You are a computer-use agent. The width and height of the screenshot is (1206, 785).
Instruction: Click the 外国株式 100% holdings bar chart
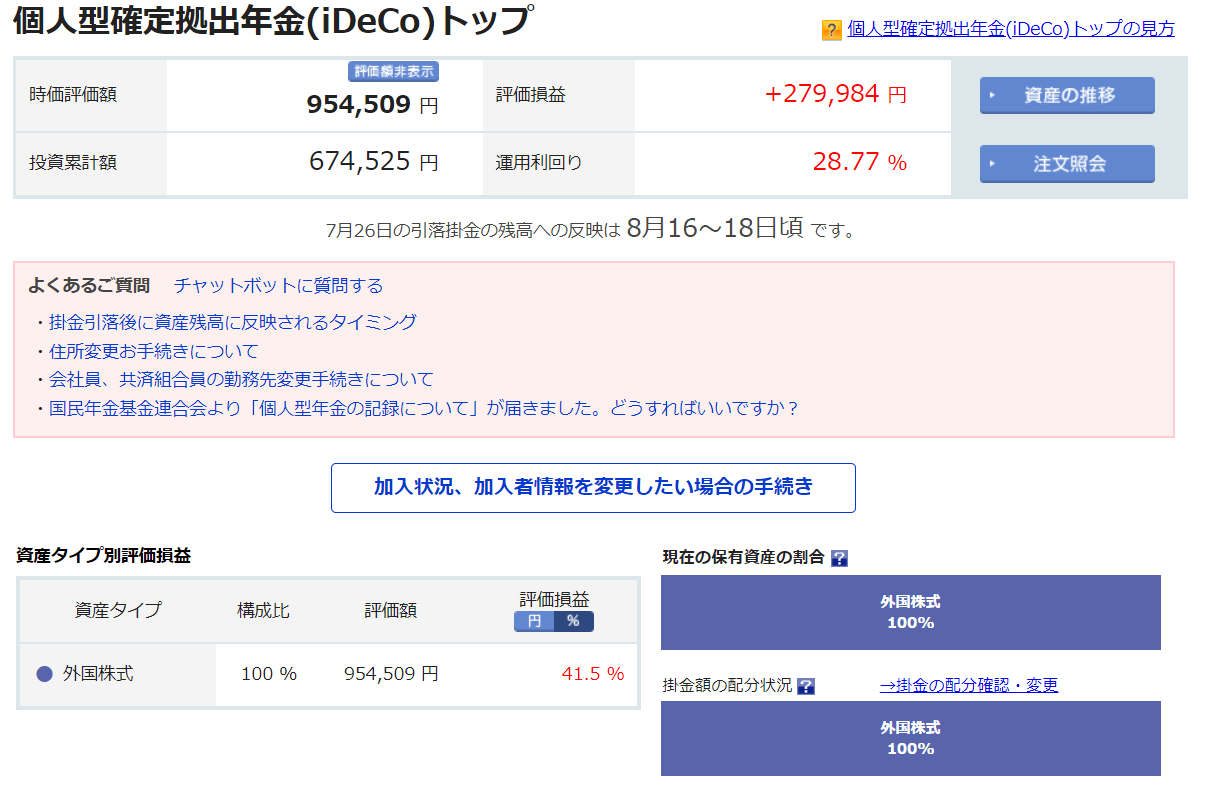point(910,611)
